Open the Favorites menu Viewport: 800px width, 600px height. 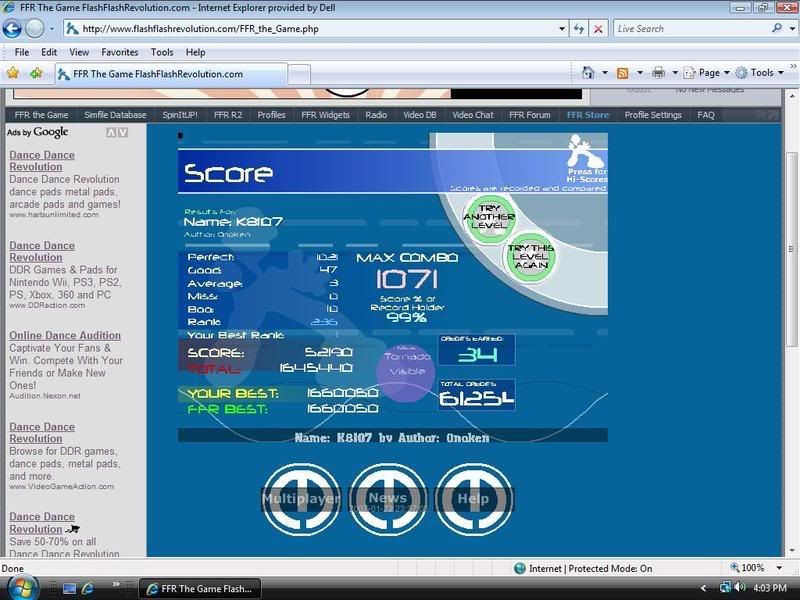click(x=119, y=52)
